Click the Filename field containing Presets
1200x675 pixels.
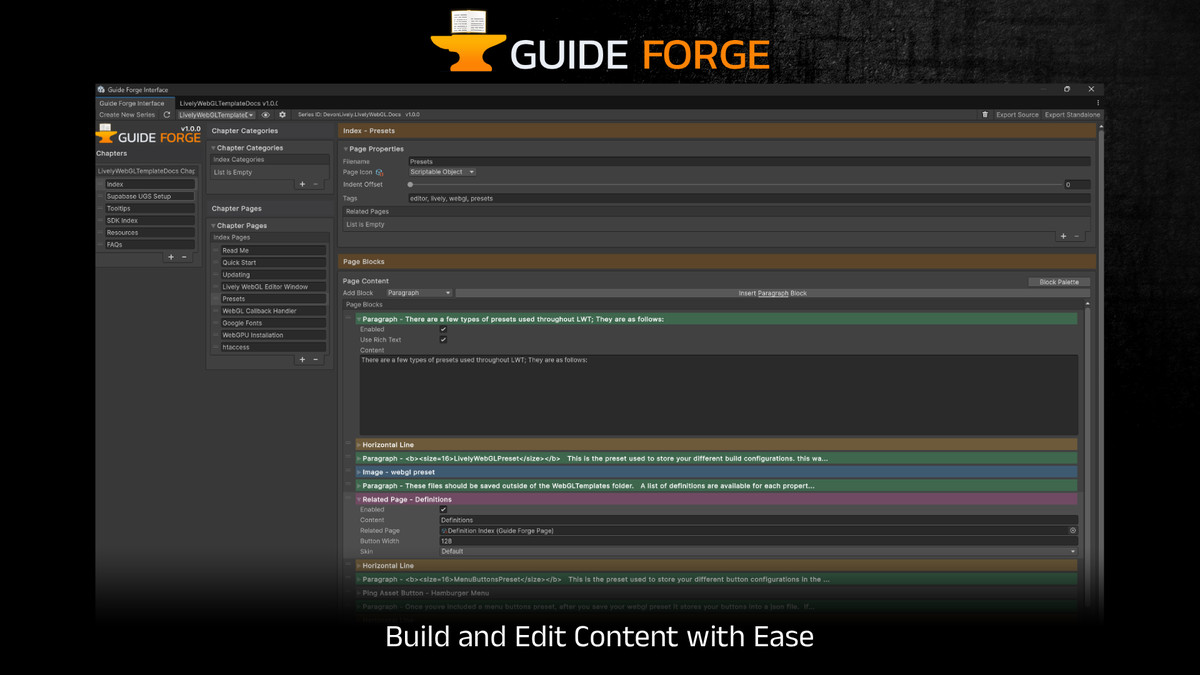749,161
